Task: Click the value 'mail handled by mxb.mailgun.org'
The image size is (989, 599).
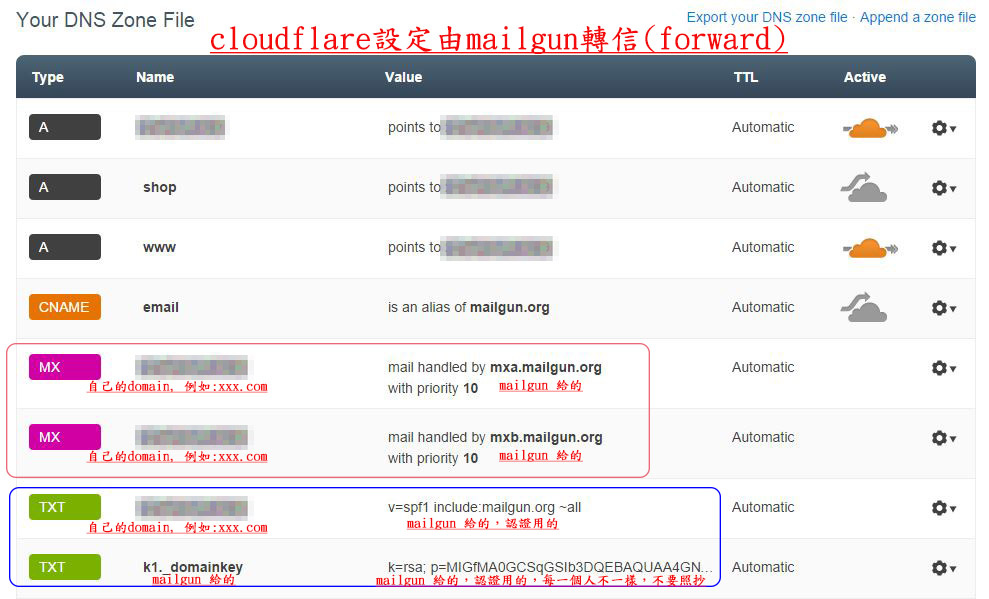Action: (x=494, y=437)
